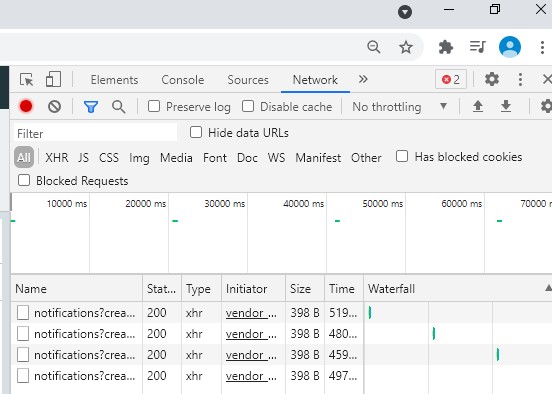
Task: Click the red error count badge
Action: click(x=451, y=80)
